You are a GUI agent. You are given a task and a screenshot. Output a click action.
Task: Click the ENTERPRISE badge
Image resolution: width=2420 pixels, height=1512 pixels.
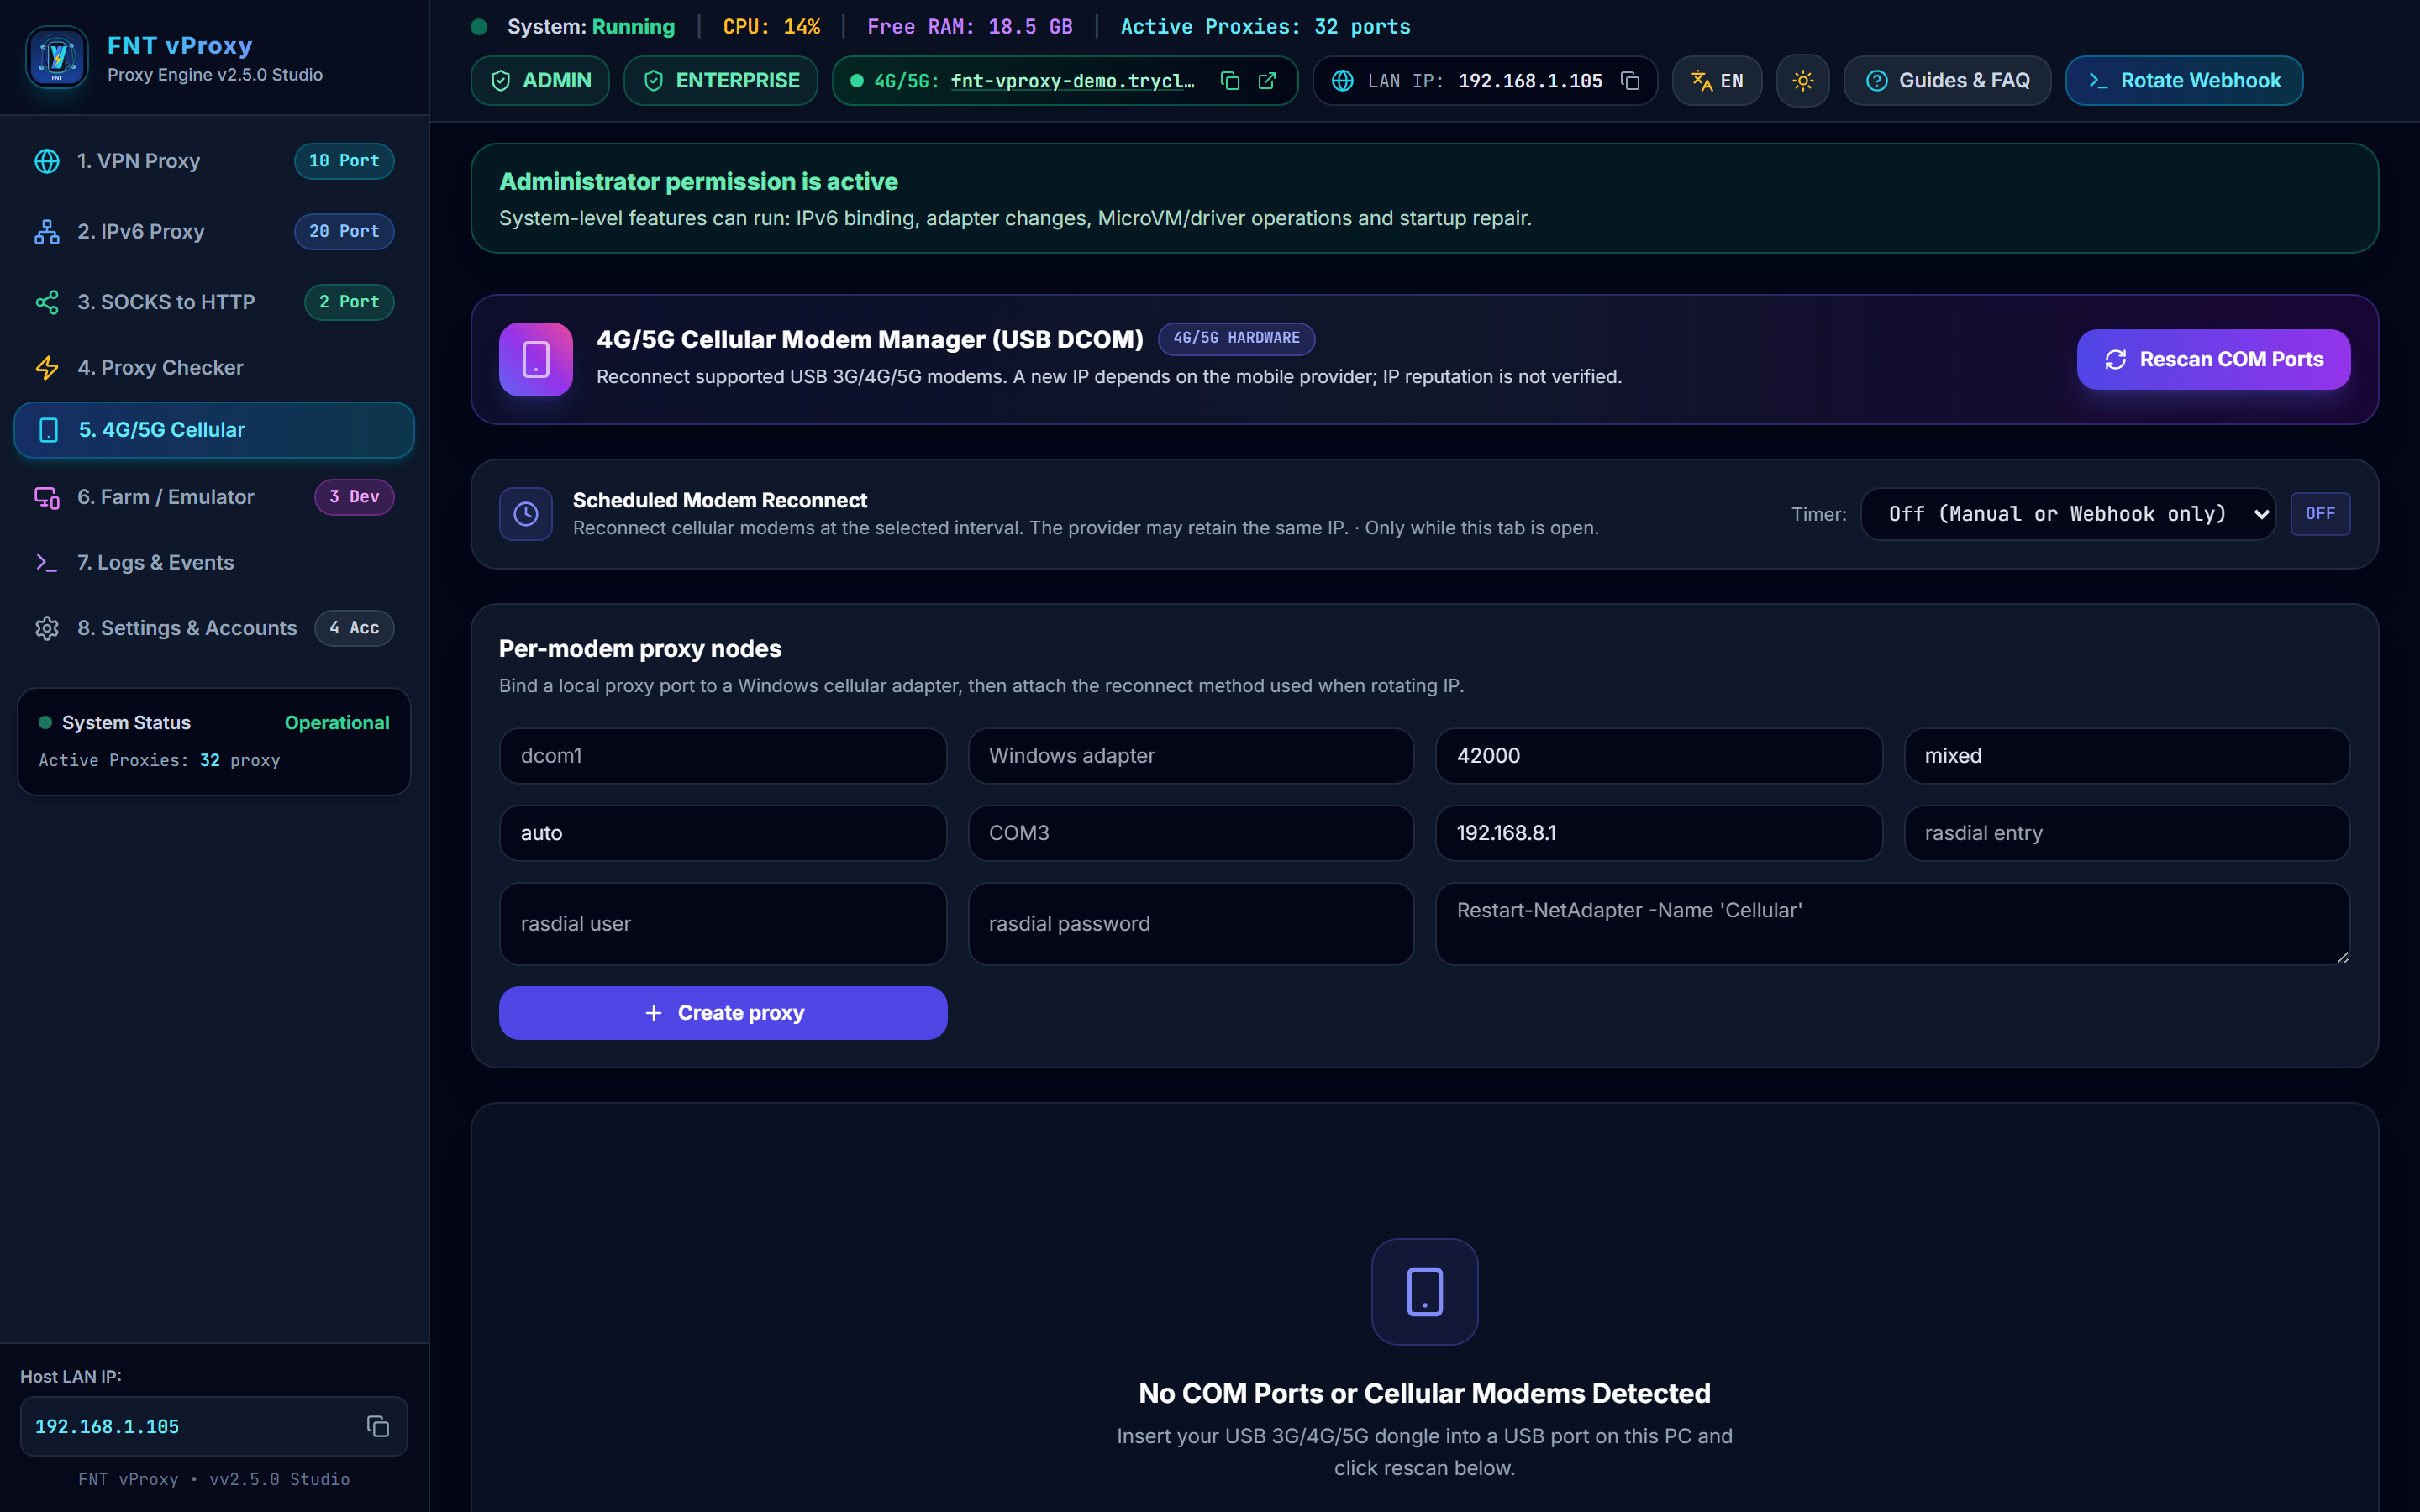(720, 81)
